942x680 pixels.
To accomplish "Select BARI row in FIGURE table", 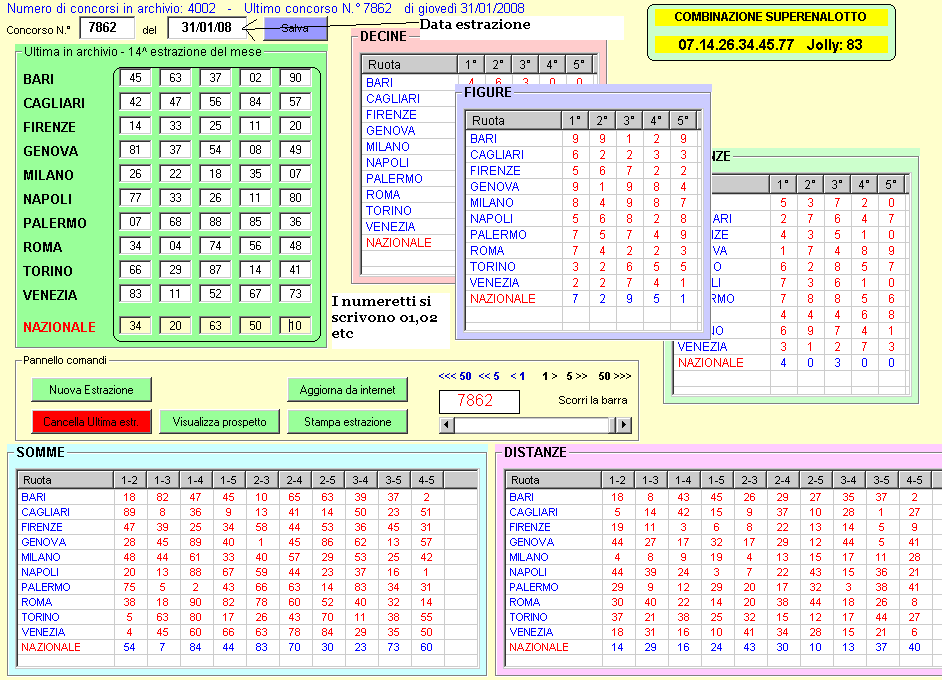I will 583,139.
